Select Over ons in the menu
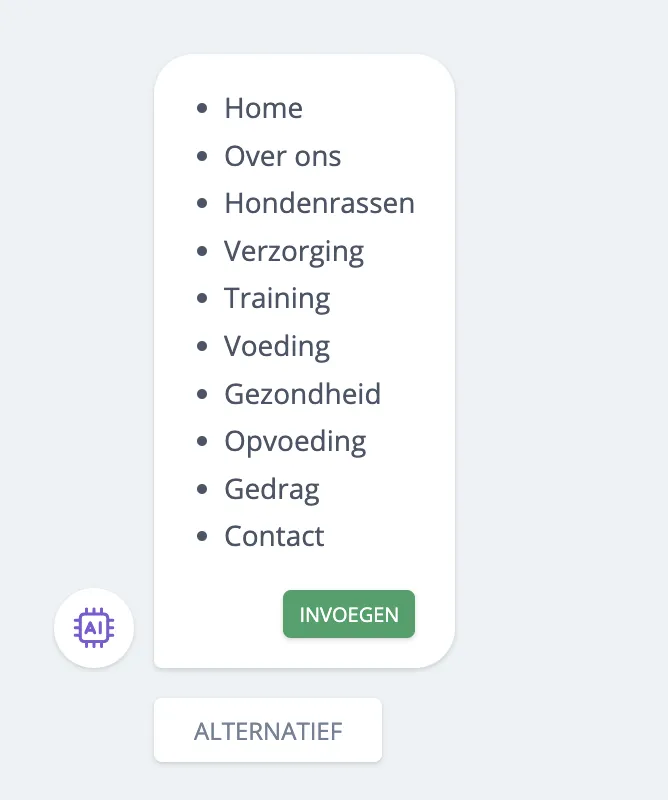Viewport: 668px width, 800px height. [282, 156]
